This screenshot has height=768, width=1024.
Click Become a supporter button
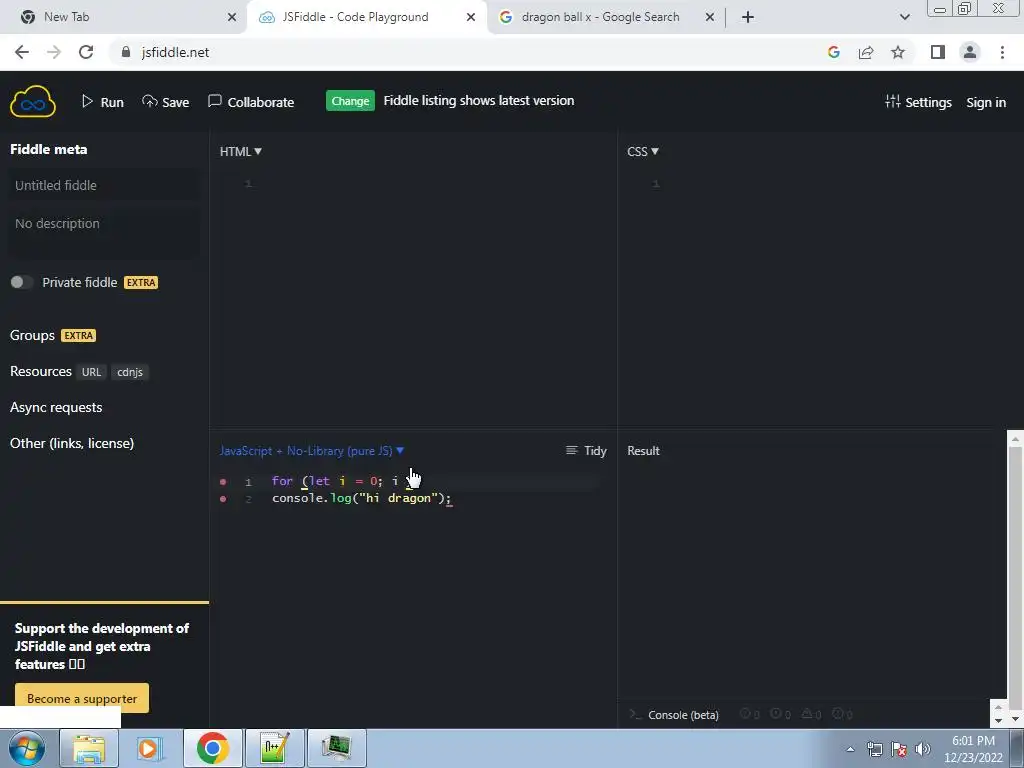82,698
